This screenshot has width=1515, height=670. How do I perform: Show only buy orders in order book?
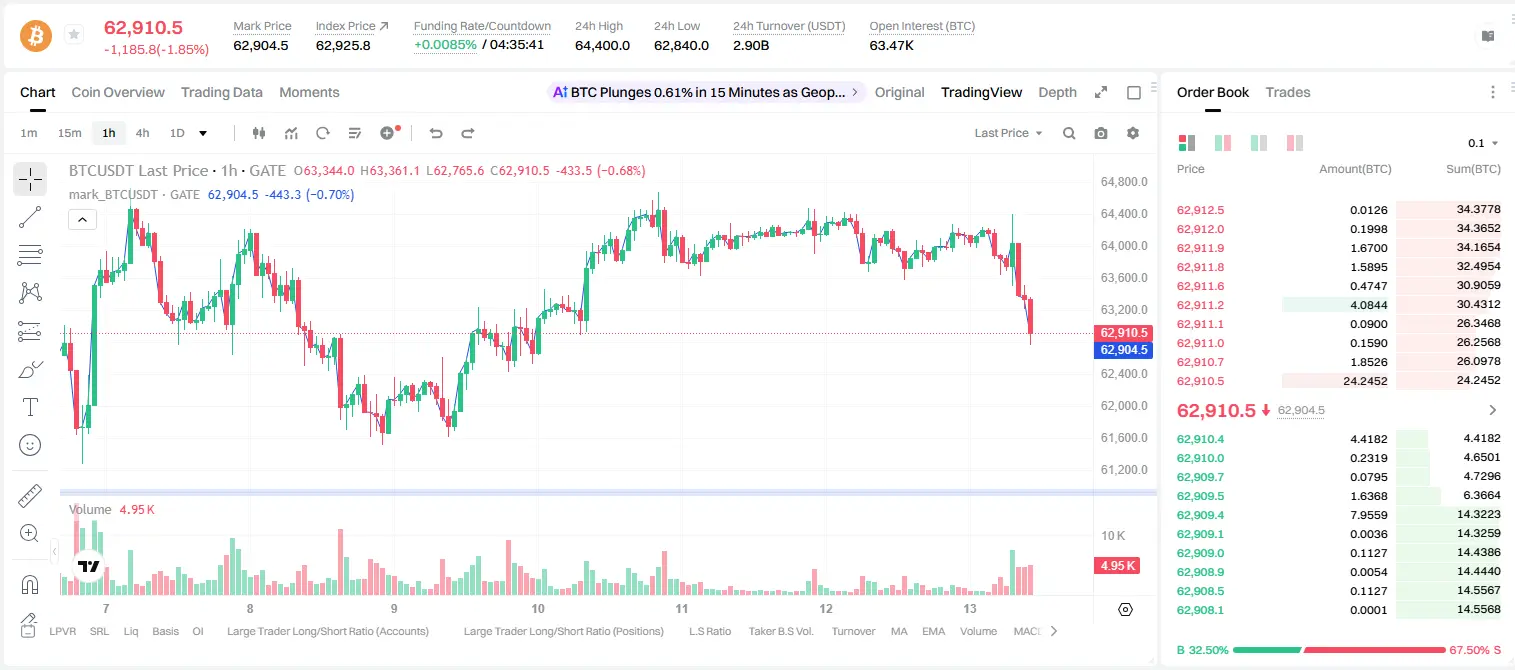[x=1259, y=143]
